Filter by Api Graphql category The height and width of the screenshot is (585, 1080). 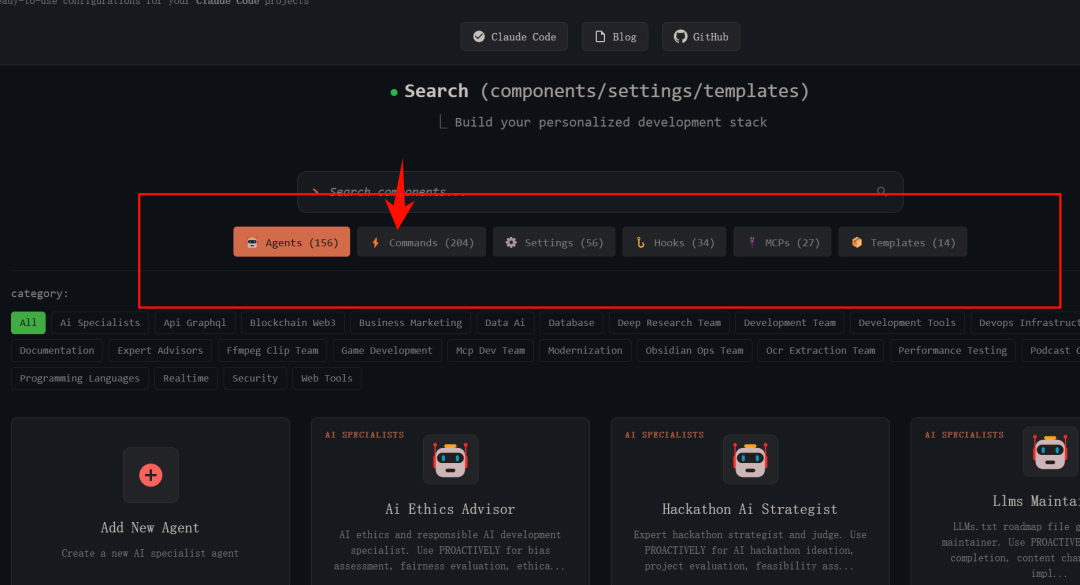tap(195, 322)
